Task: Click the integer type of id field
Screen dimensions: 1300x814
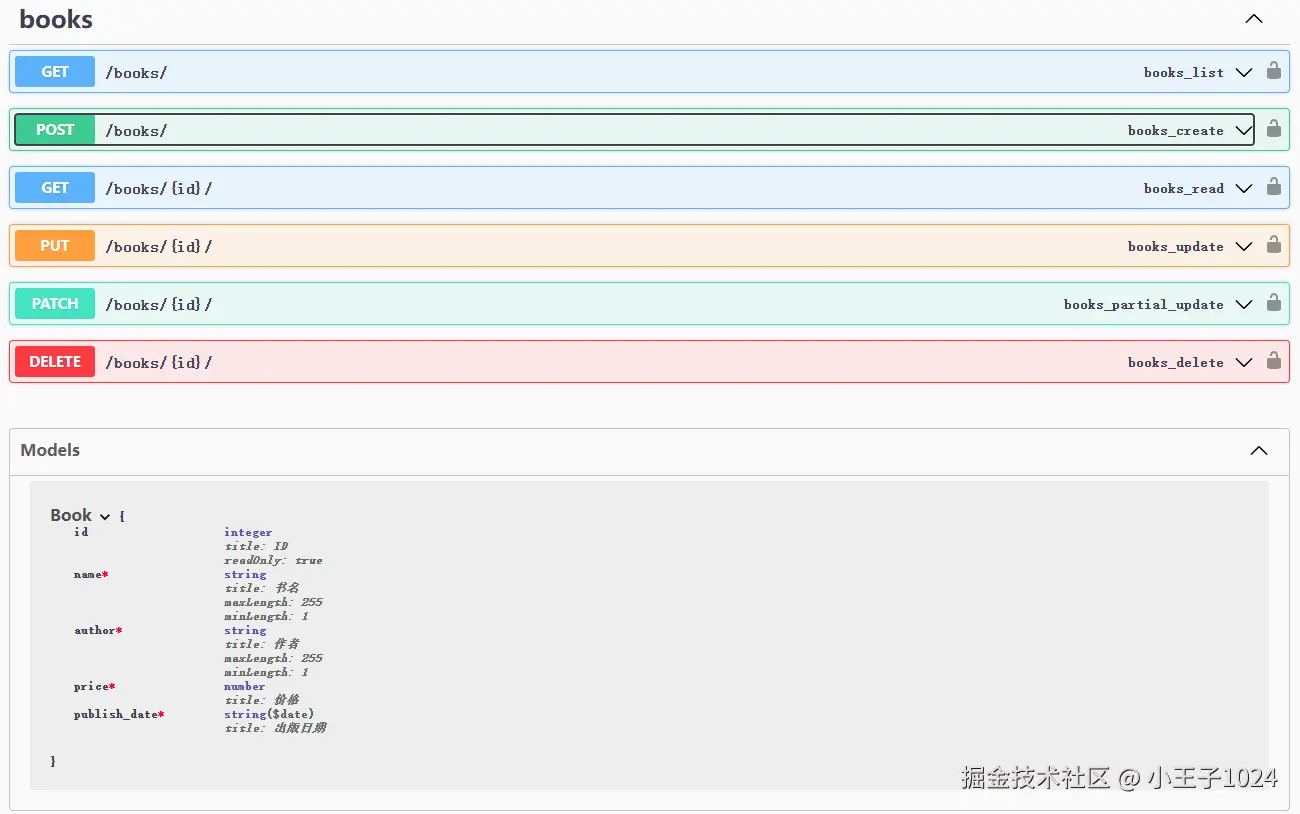Action: point(248,533)
